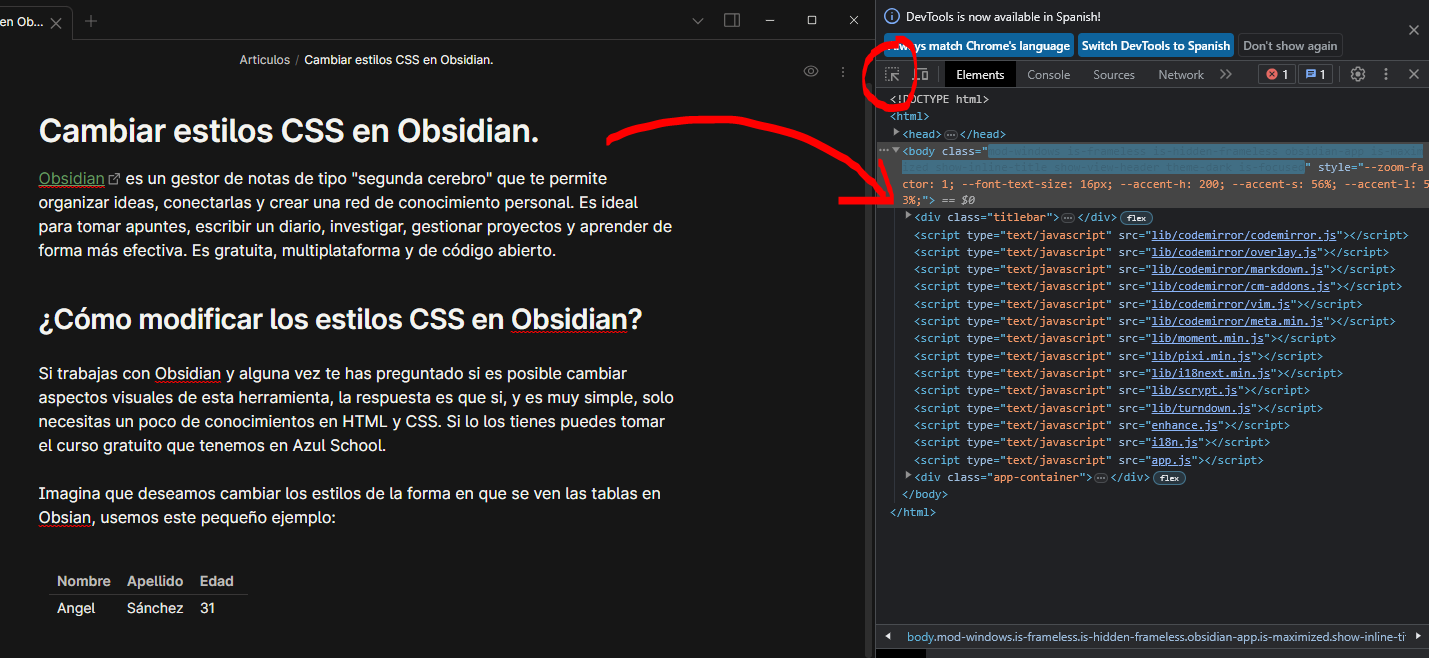
Task: Open the Obsidian link in the article
Action: tap(71, 178)
